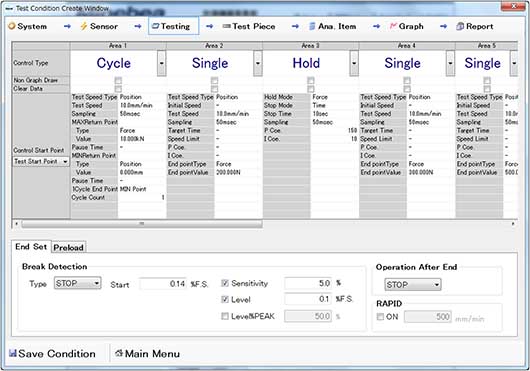Open Break Detection Type STOP dropdown
The height and width of the screenshot is (371, 530).
[x=77, y=283]
